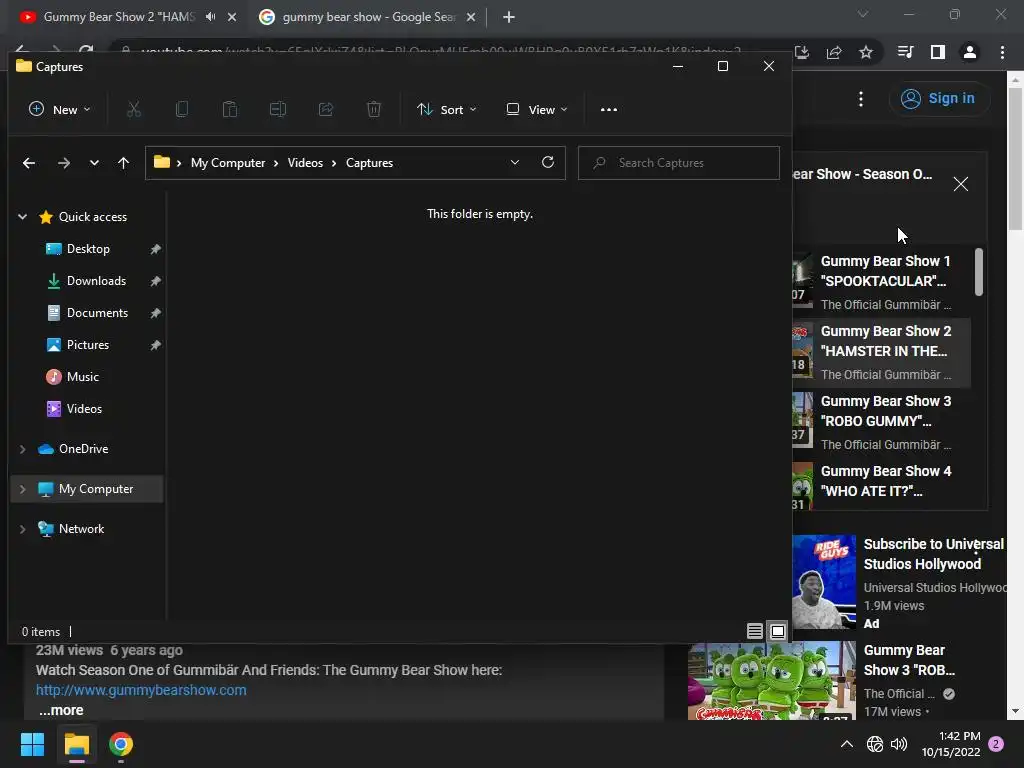Collapse the Quick access section
Image resolution: width=1024 pixels, height=768 pixels.
click(22, 217)
